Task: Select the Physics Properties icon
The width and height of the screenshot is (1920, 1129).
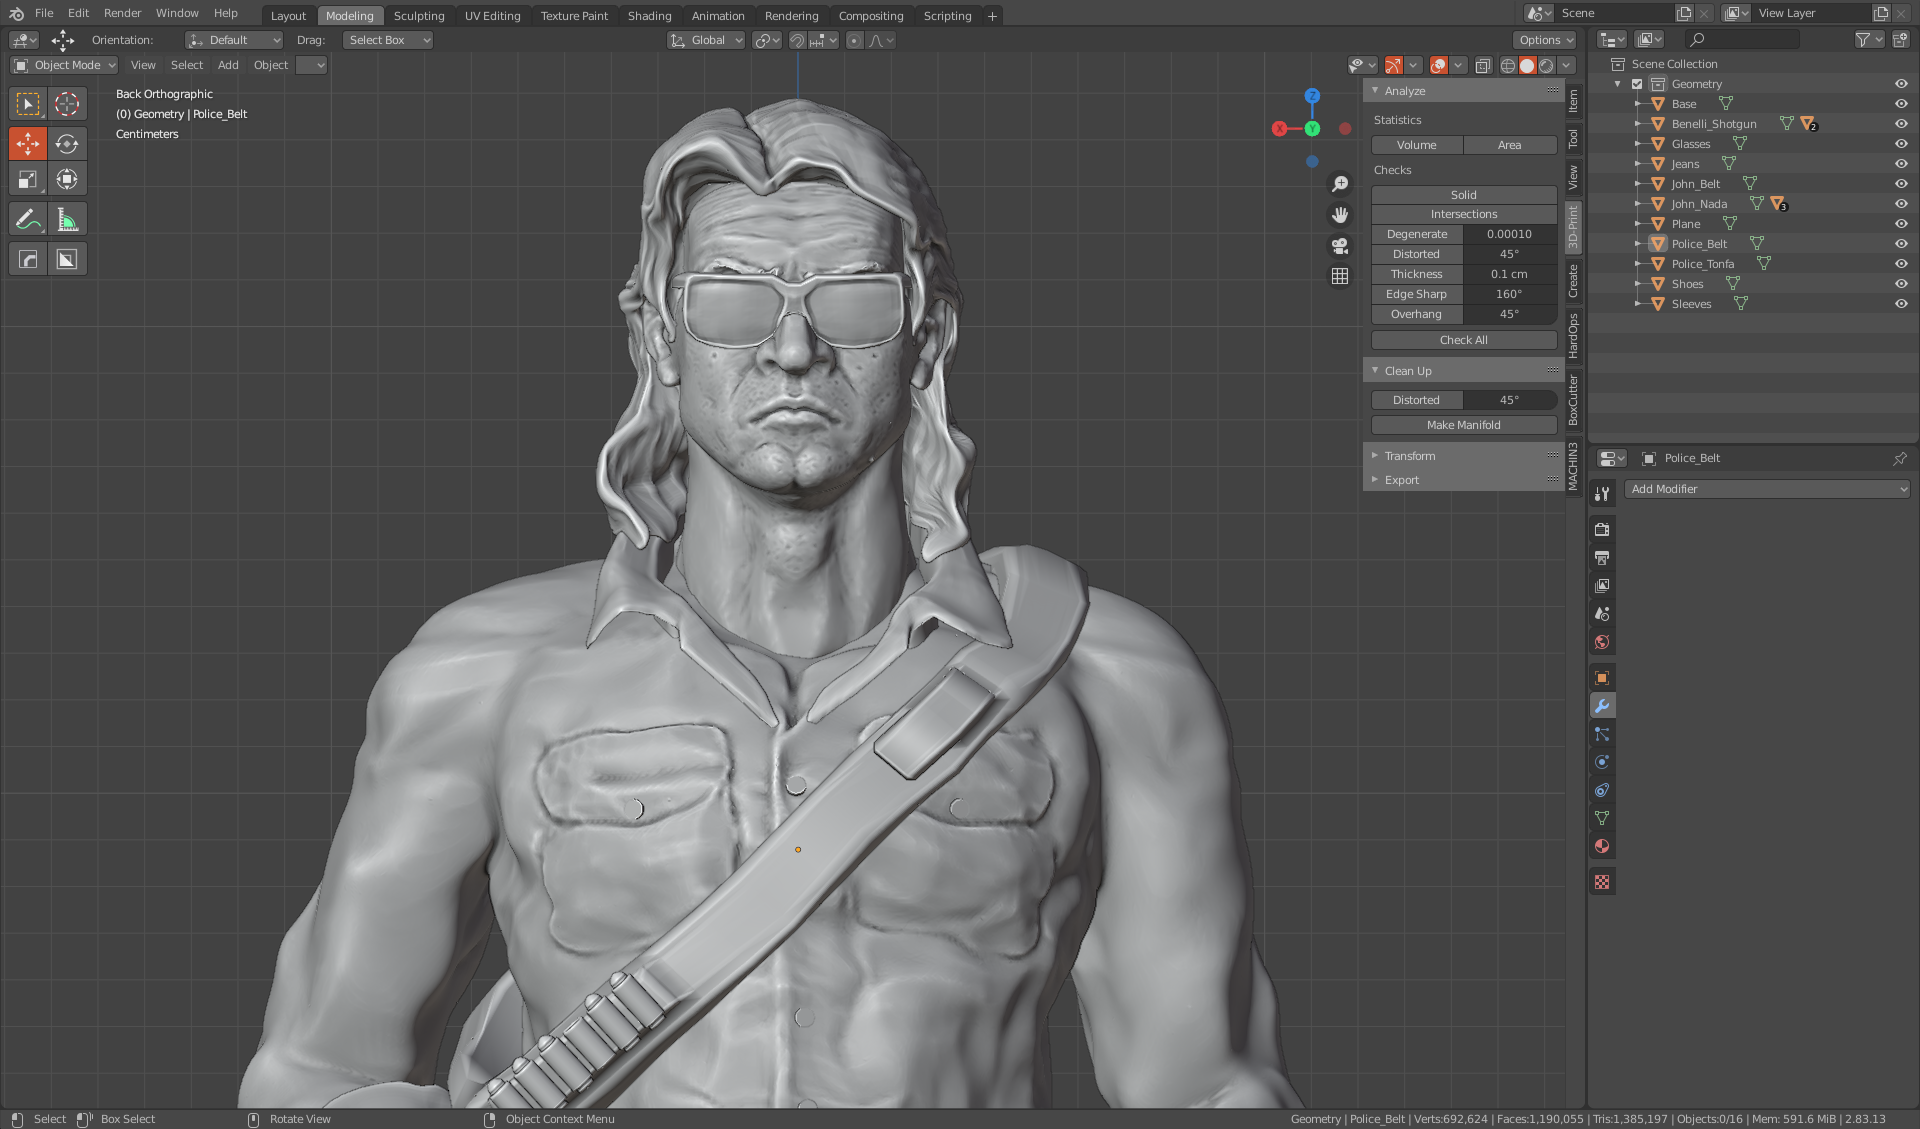Action: click(x=1602, y=761)
